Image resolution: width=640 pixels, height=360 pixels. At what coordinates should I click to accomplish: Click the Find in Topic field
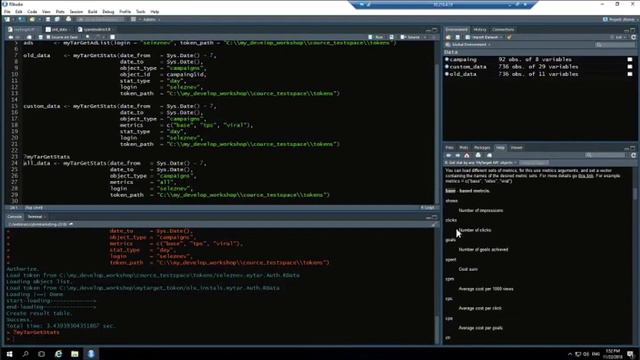pyautogui.click(x=534, y=162)
